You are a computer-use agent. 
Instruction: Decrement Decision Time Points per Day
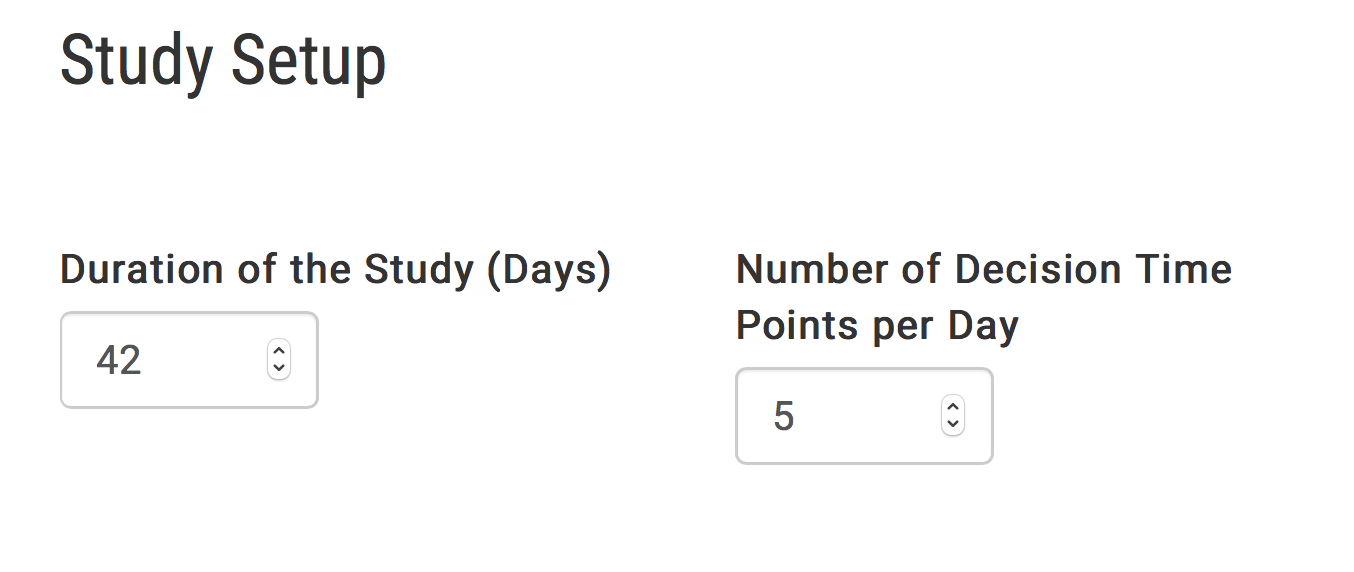coord(953,425)
